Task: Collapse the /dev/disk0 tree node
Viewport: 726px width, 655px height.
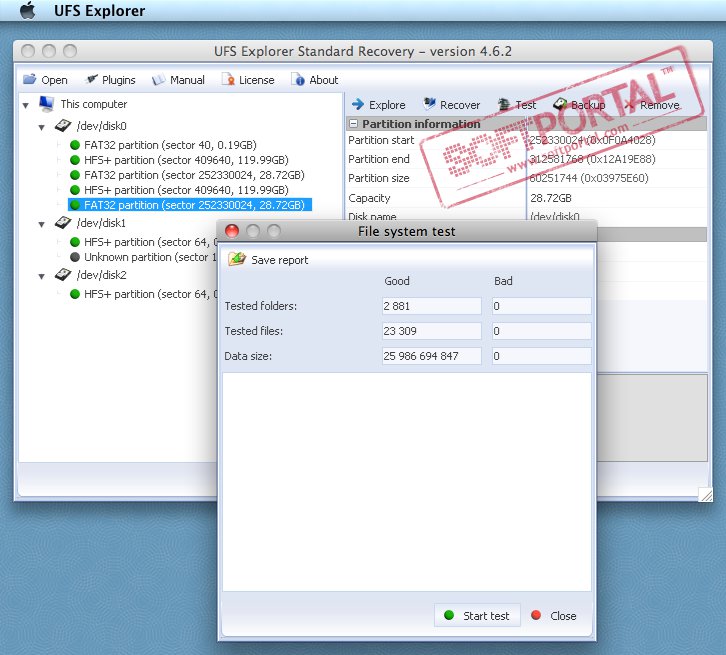Action: point(42,127)
